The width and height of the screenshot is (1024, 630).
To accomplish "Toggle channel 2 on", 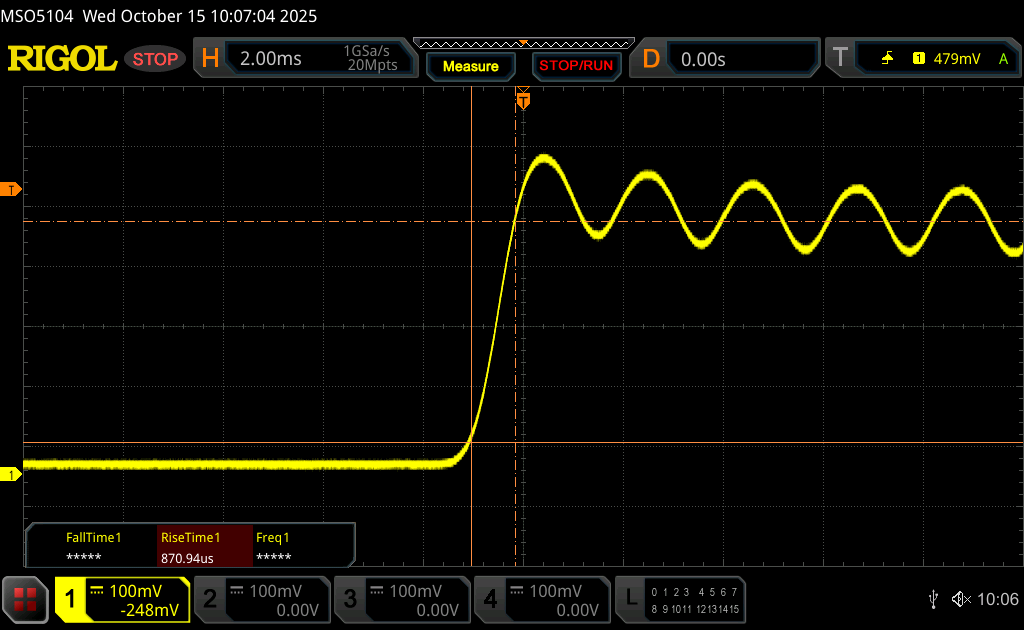I will tap(262, 599).
